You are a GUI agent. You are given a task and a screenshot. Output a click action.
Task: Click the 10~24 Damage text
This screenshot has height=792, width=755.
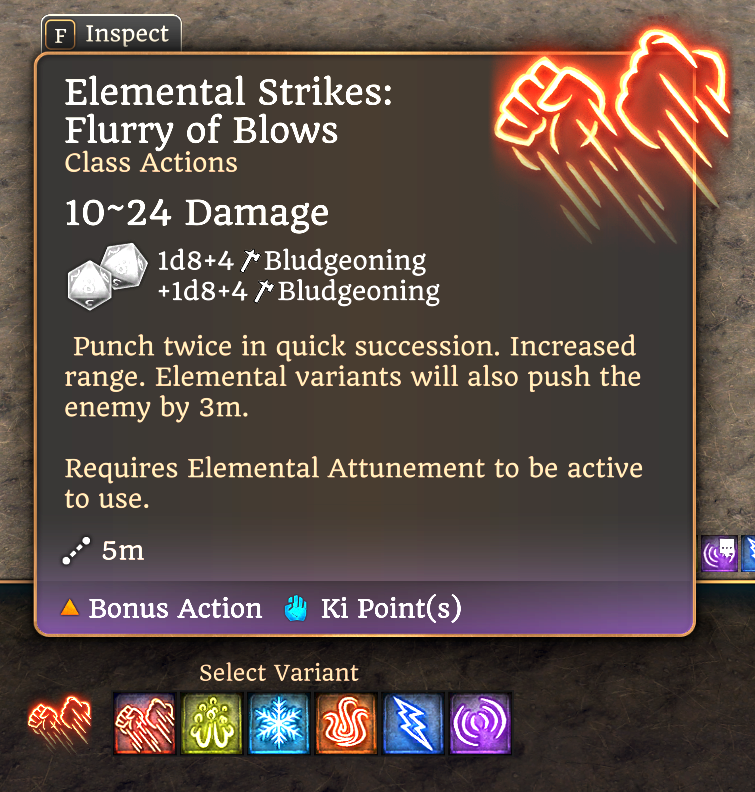pyautogui.click(x=197, y=213)
